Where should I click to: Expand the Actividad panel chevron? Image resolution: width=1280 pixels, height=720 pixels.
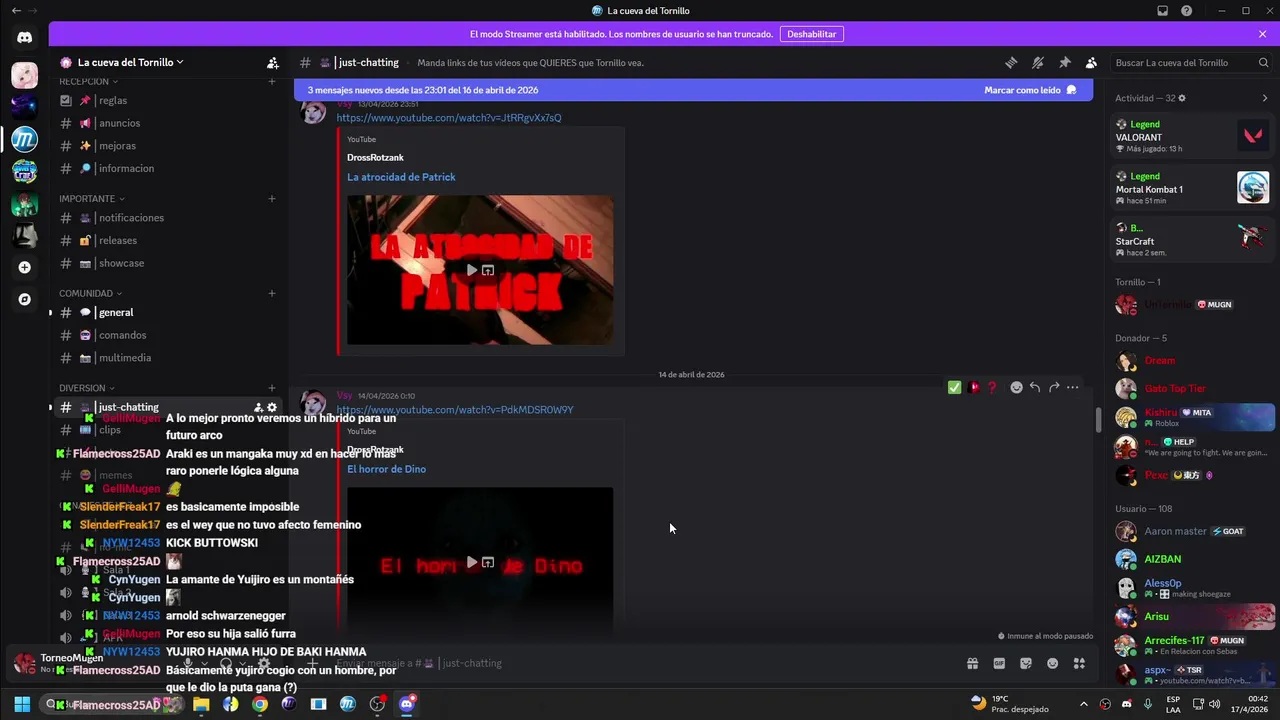pyautogui.click(x=1265, y=98)
